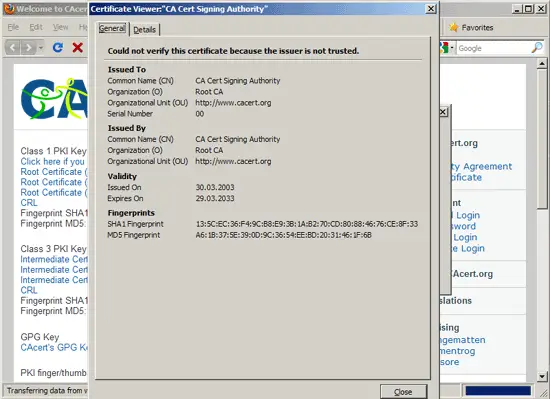Open the third Root Certificate link
The height and width of the screenshot is (399, 550).
click(53, 192)
